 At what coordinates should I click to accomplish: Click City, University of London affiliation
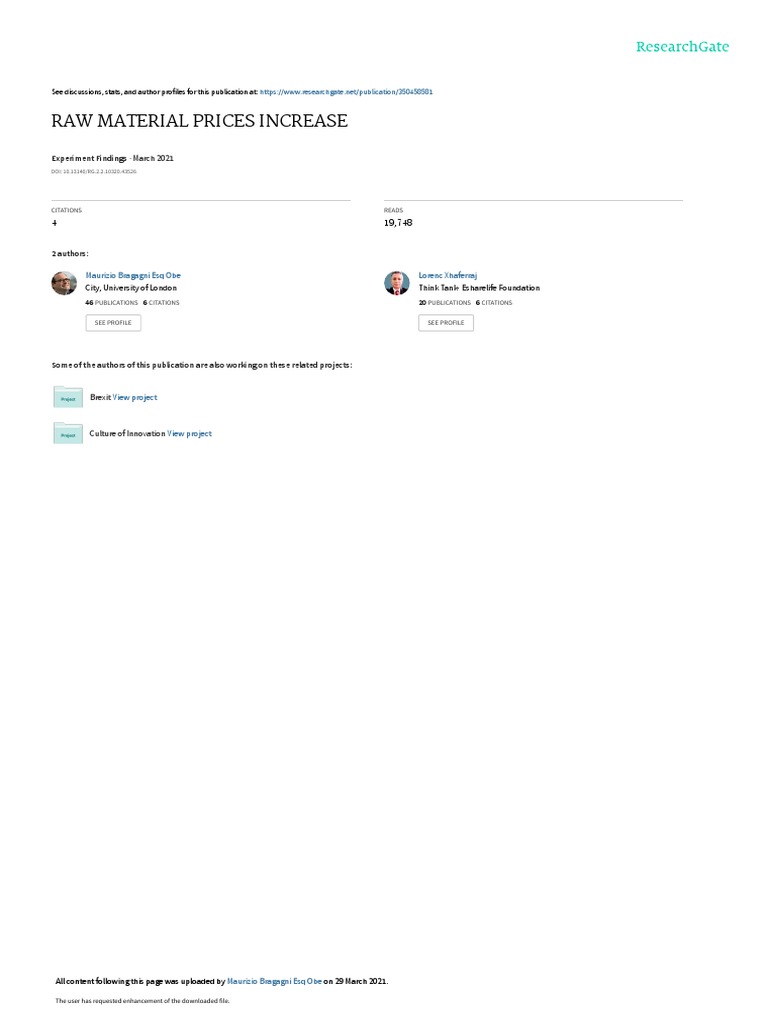(131, 288)
